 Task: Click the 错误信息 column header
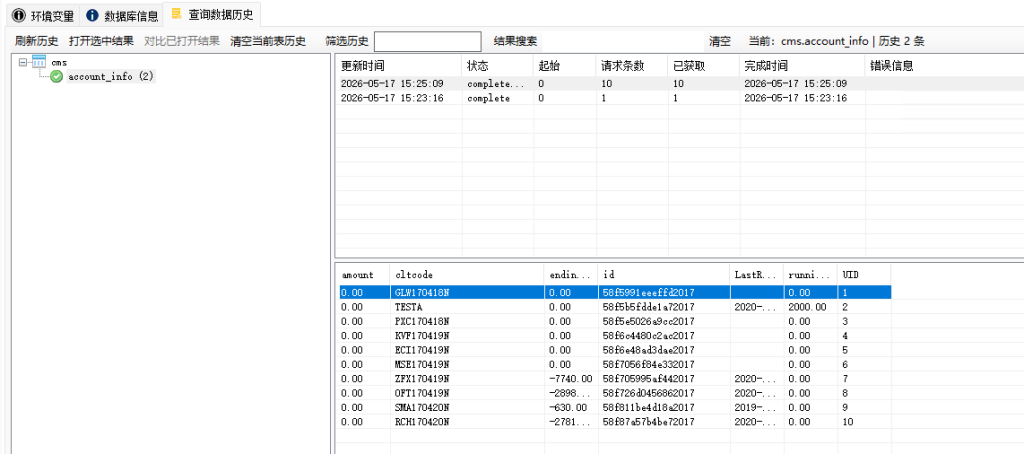(x=944, y=65)
